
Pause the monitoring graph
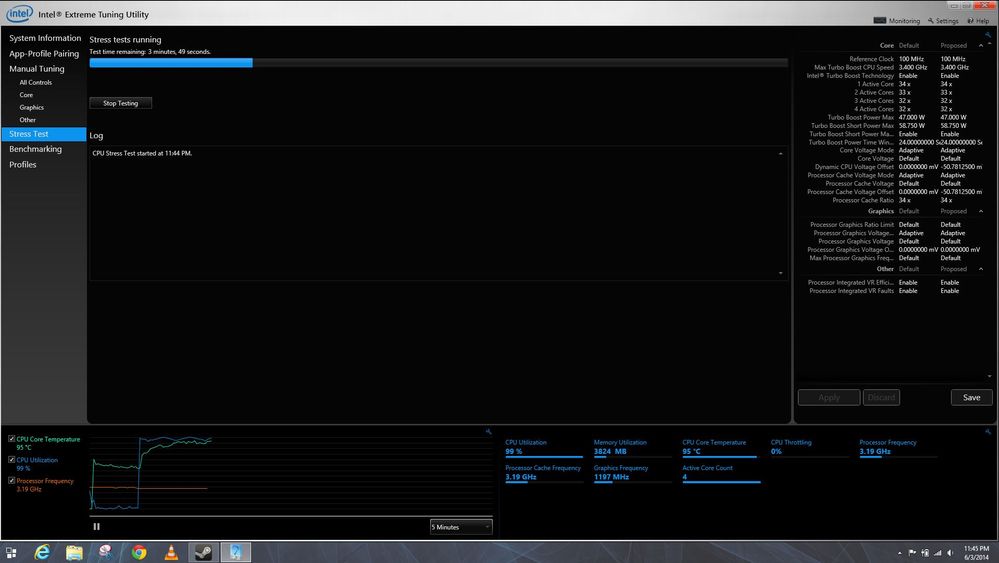click(x=97, y=527)
